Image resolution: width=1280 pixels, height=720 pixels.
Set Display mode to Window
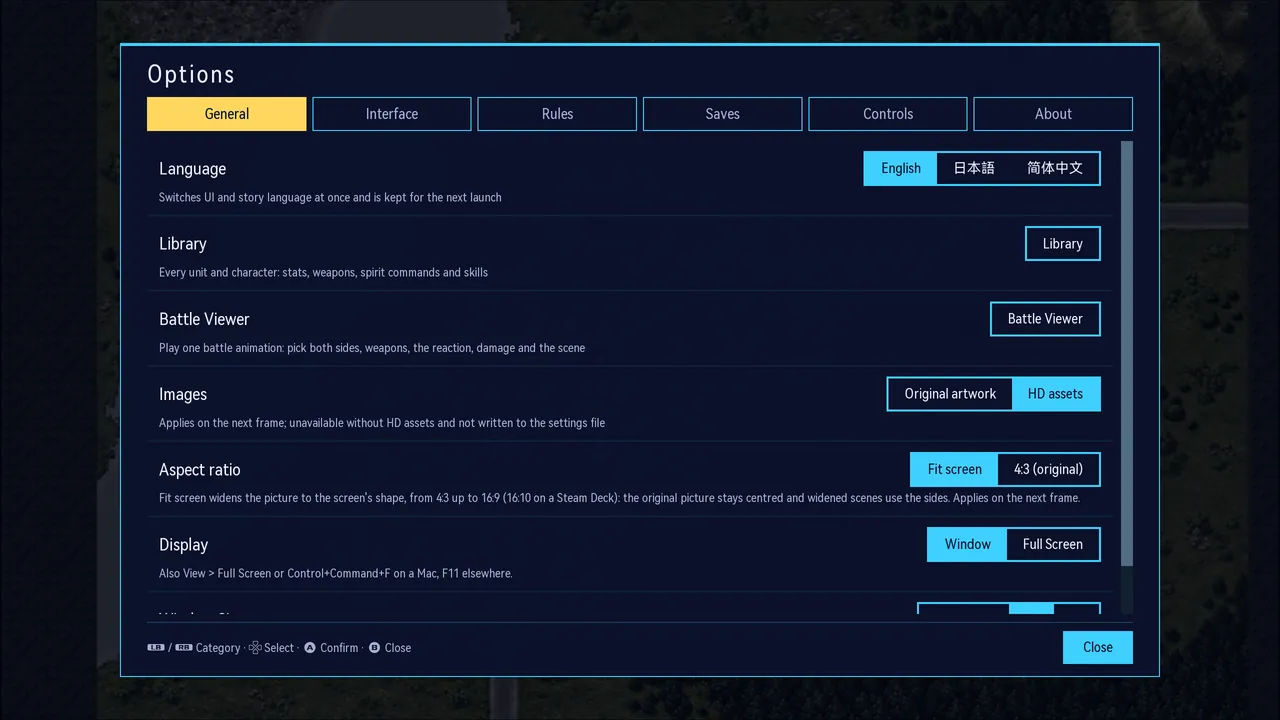tap(968, 544)
